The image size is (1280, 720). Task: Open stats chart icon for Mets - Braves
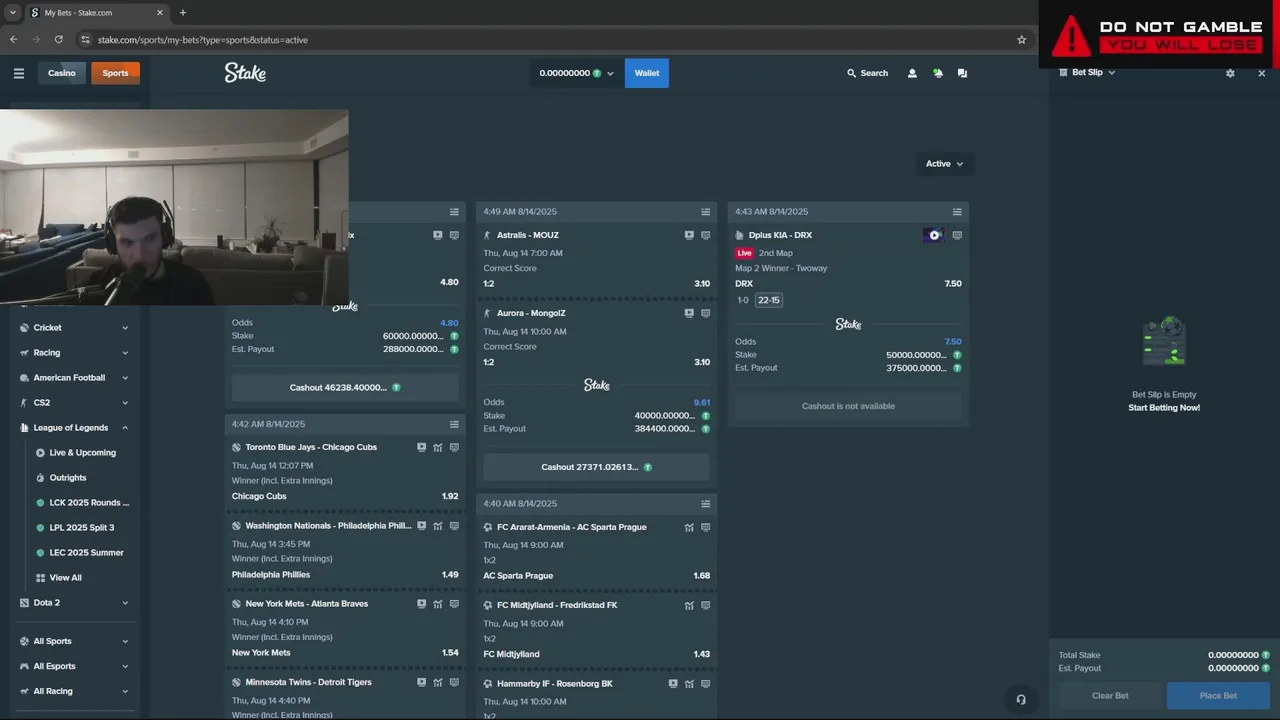tap(438, 604)
